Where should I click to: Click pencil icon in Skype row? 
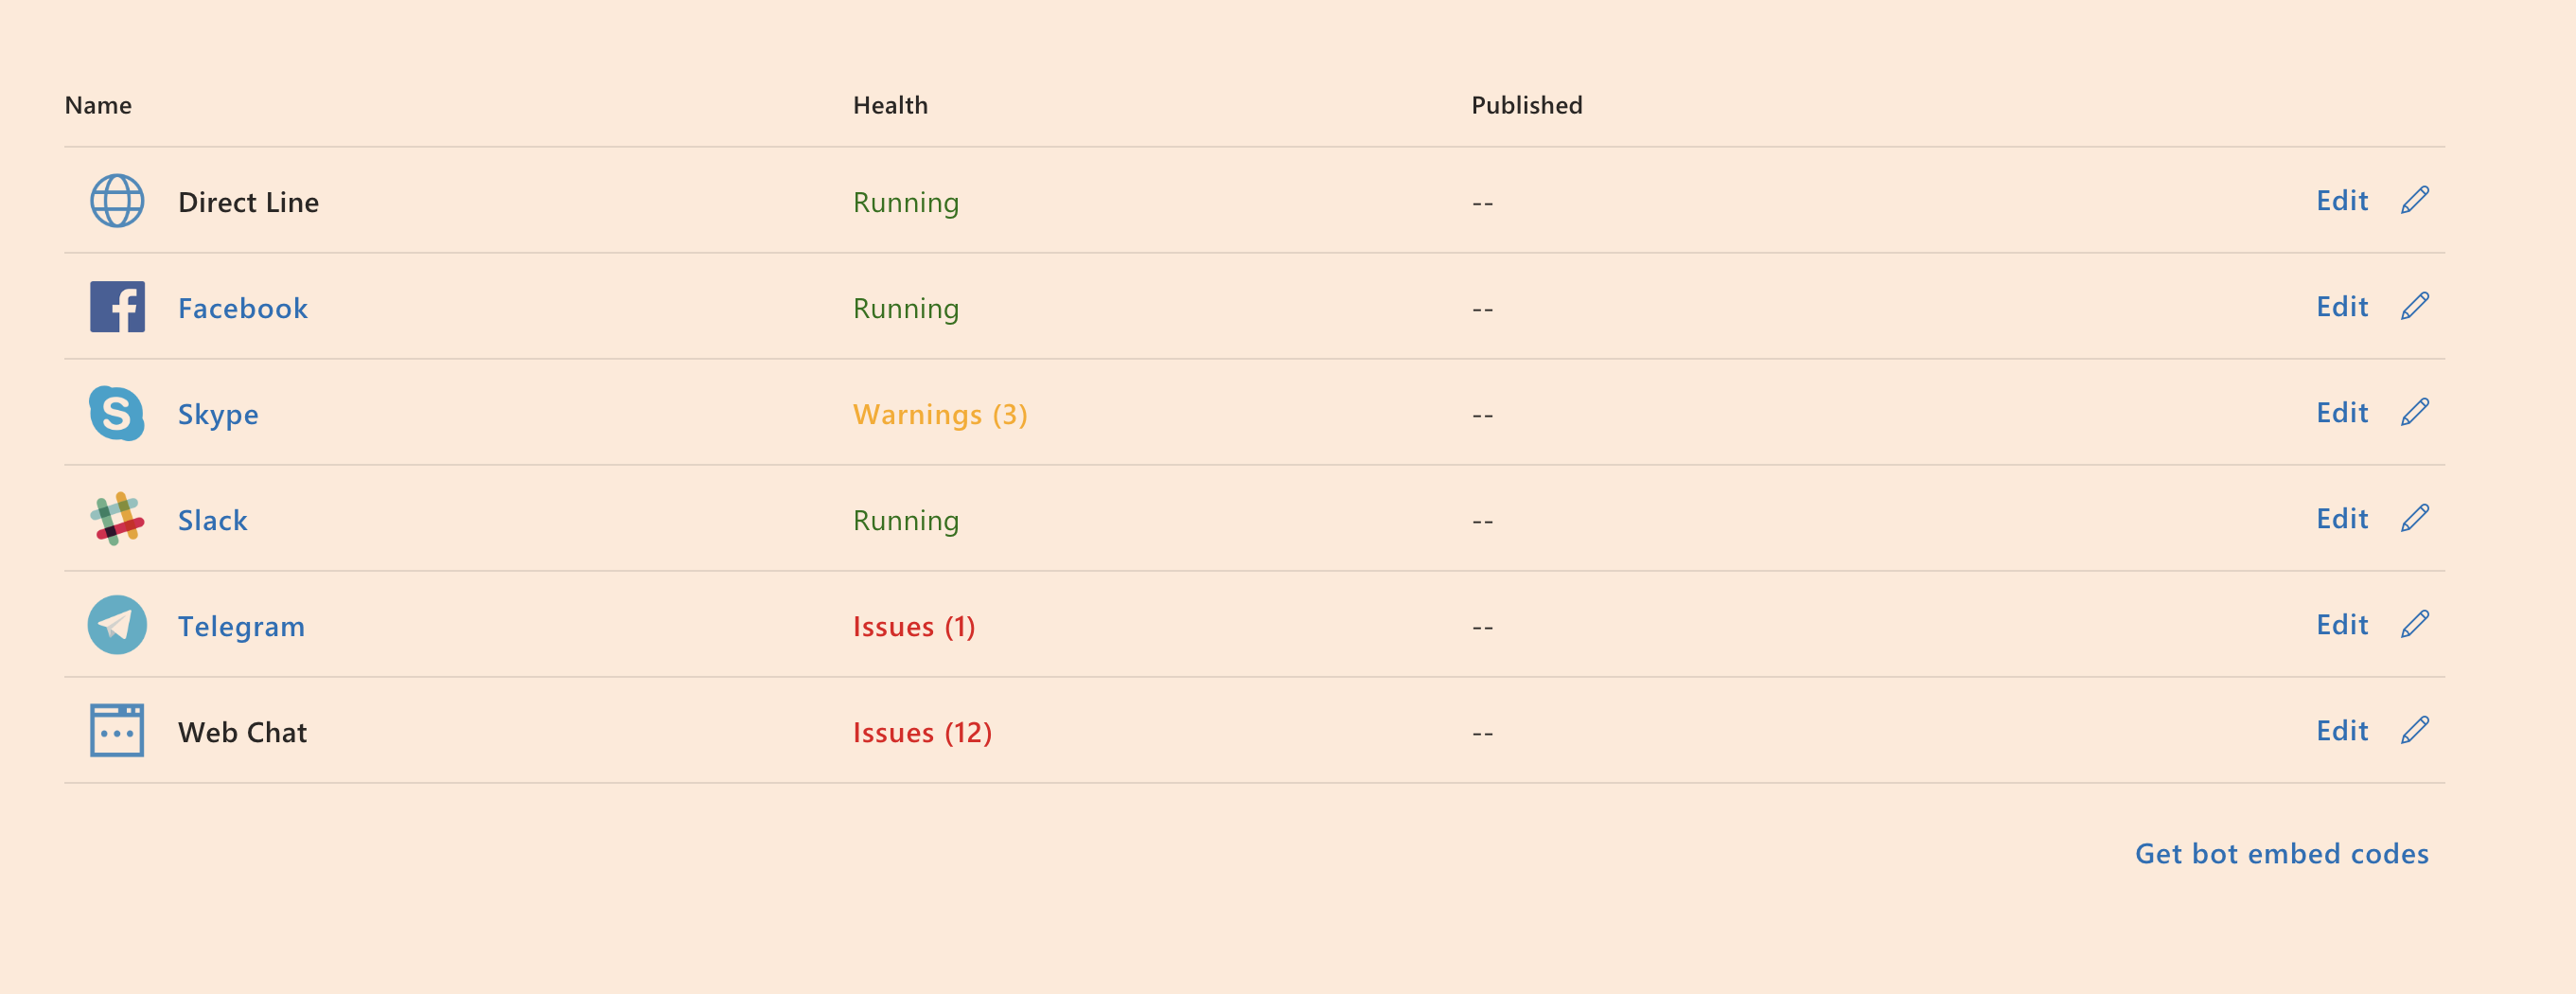[2414, 412]
